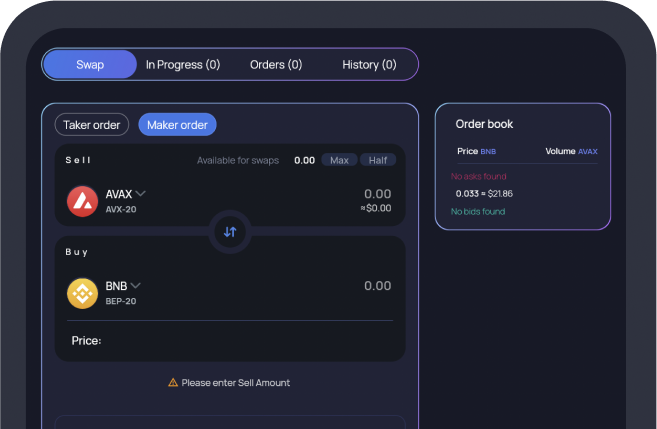
Task: Click the '0.033 ≈ $21.86' price value
Action: 484,194
